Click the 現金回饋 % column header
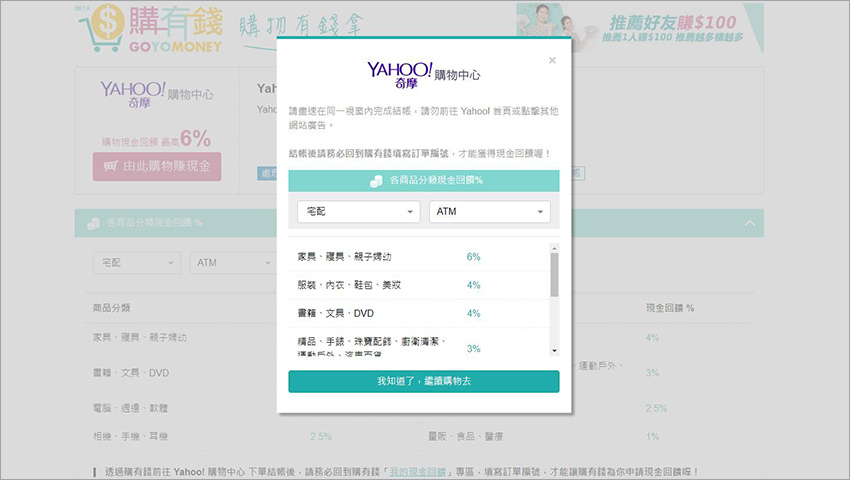This screenshot has width=850, height=480. [x=669, y=308]
